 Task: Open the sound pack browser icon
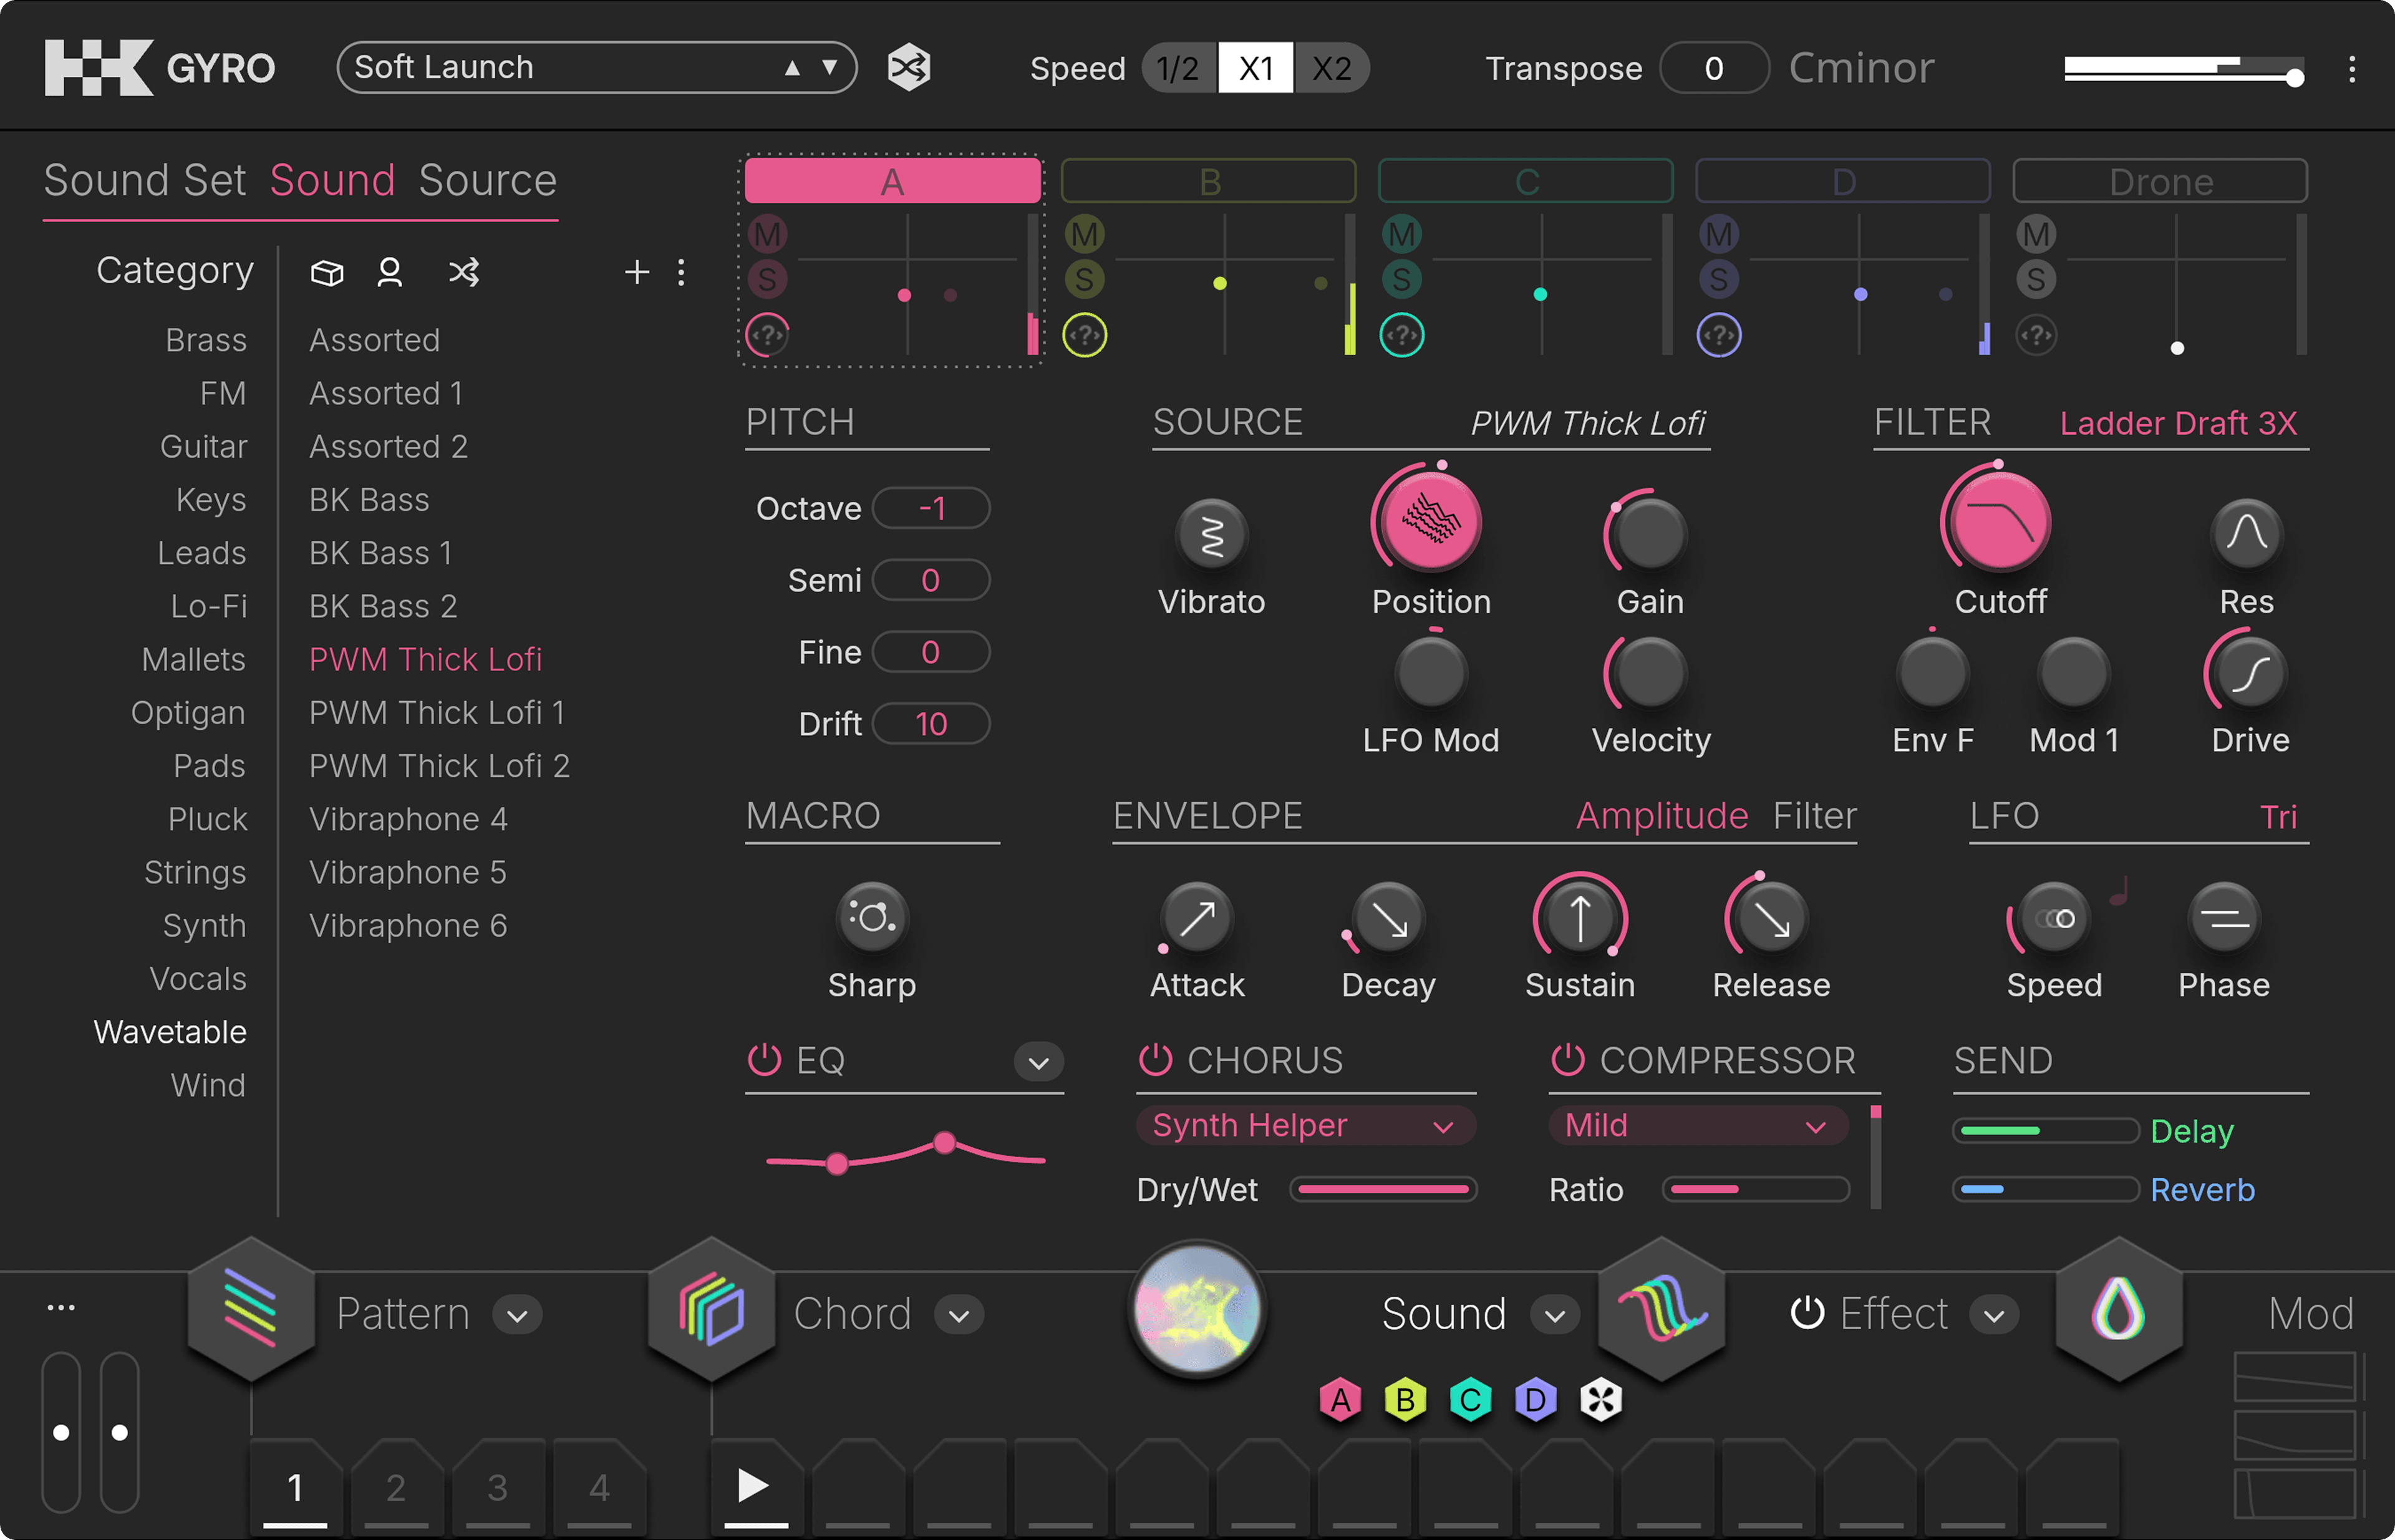click(x=326, y=272)
